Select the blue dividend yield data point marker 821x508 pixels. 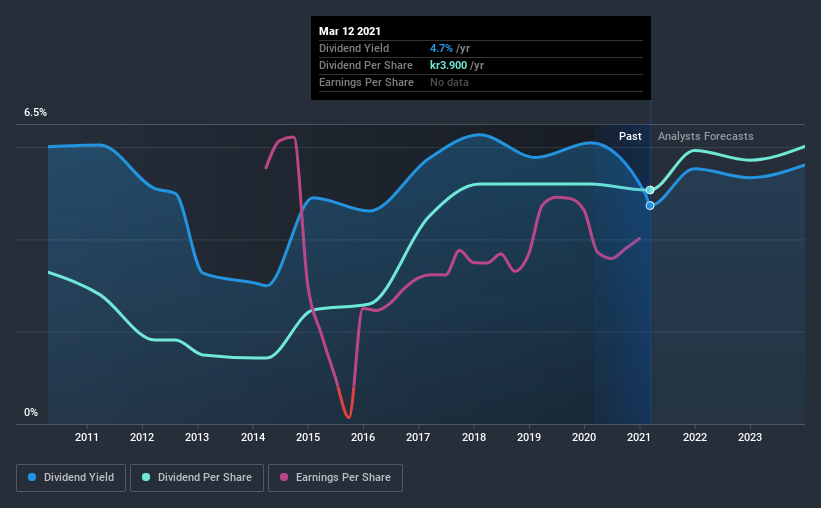(x=650, y=206)
